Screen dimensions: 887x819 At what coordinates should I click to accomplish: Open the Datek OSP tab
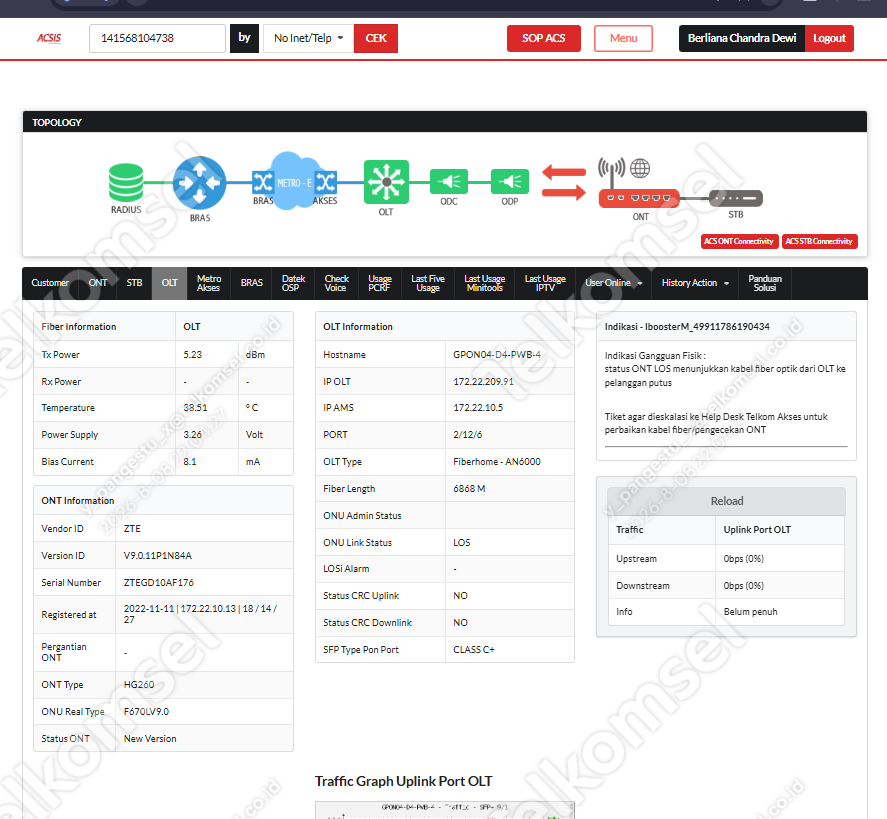293,283
